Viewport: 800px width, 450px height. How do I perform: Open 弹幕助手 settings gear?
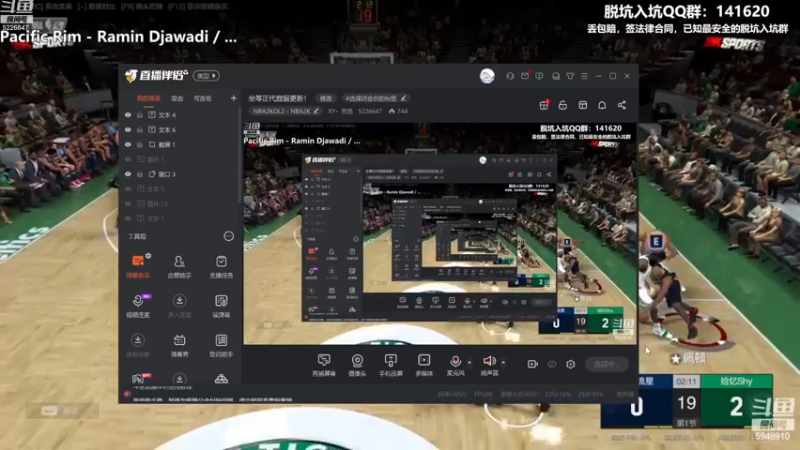coord(148,256)
